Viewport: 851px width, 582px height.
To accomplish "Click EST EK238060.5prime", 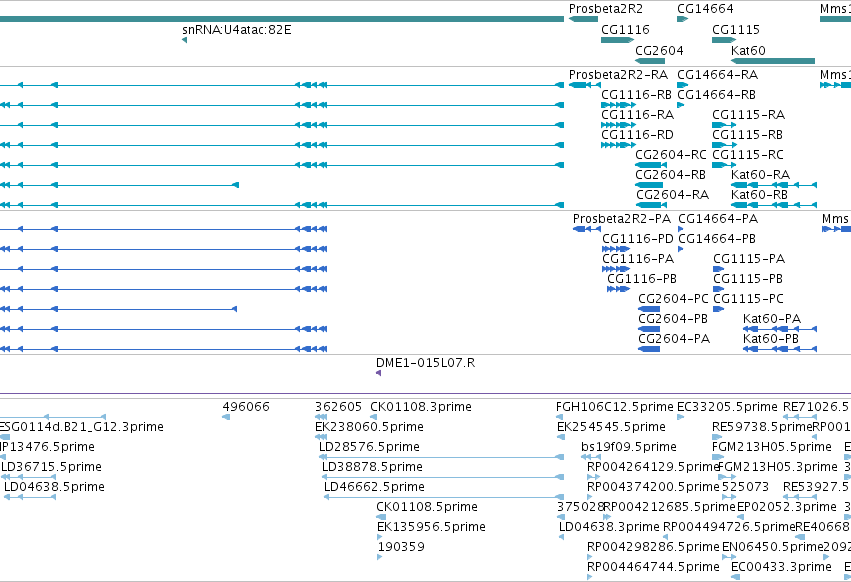I will [369, 427].
